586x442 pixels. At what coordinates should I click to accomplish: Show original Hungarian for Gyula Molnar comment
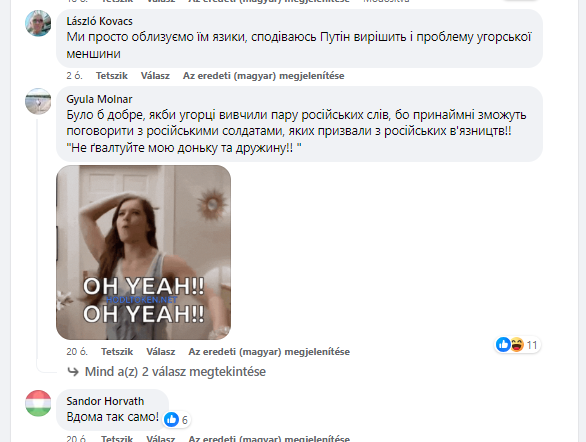(x=269, y=352)
